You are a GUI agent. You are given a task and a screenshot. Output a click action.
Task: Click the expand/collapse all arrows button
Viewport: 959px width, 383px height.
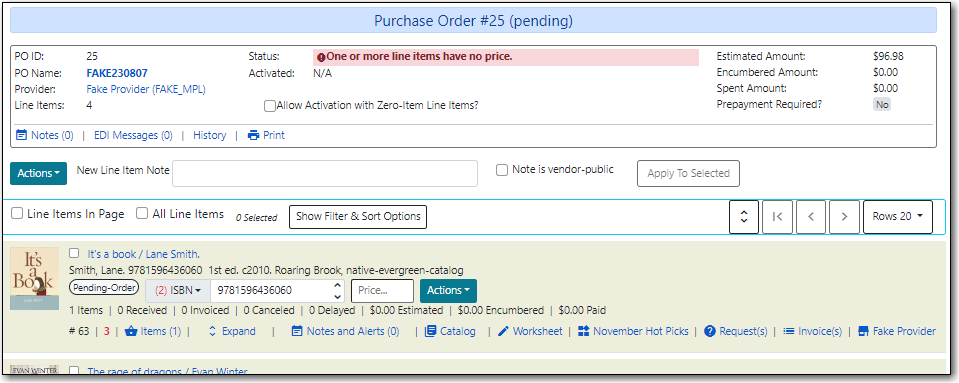744,217
